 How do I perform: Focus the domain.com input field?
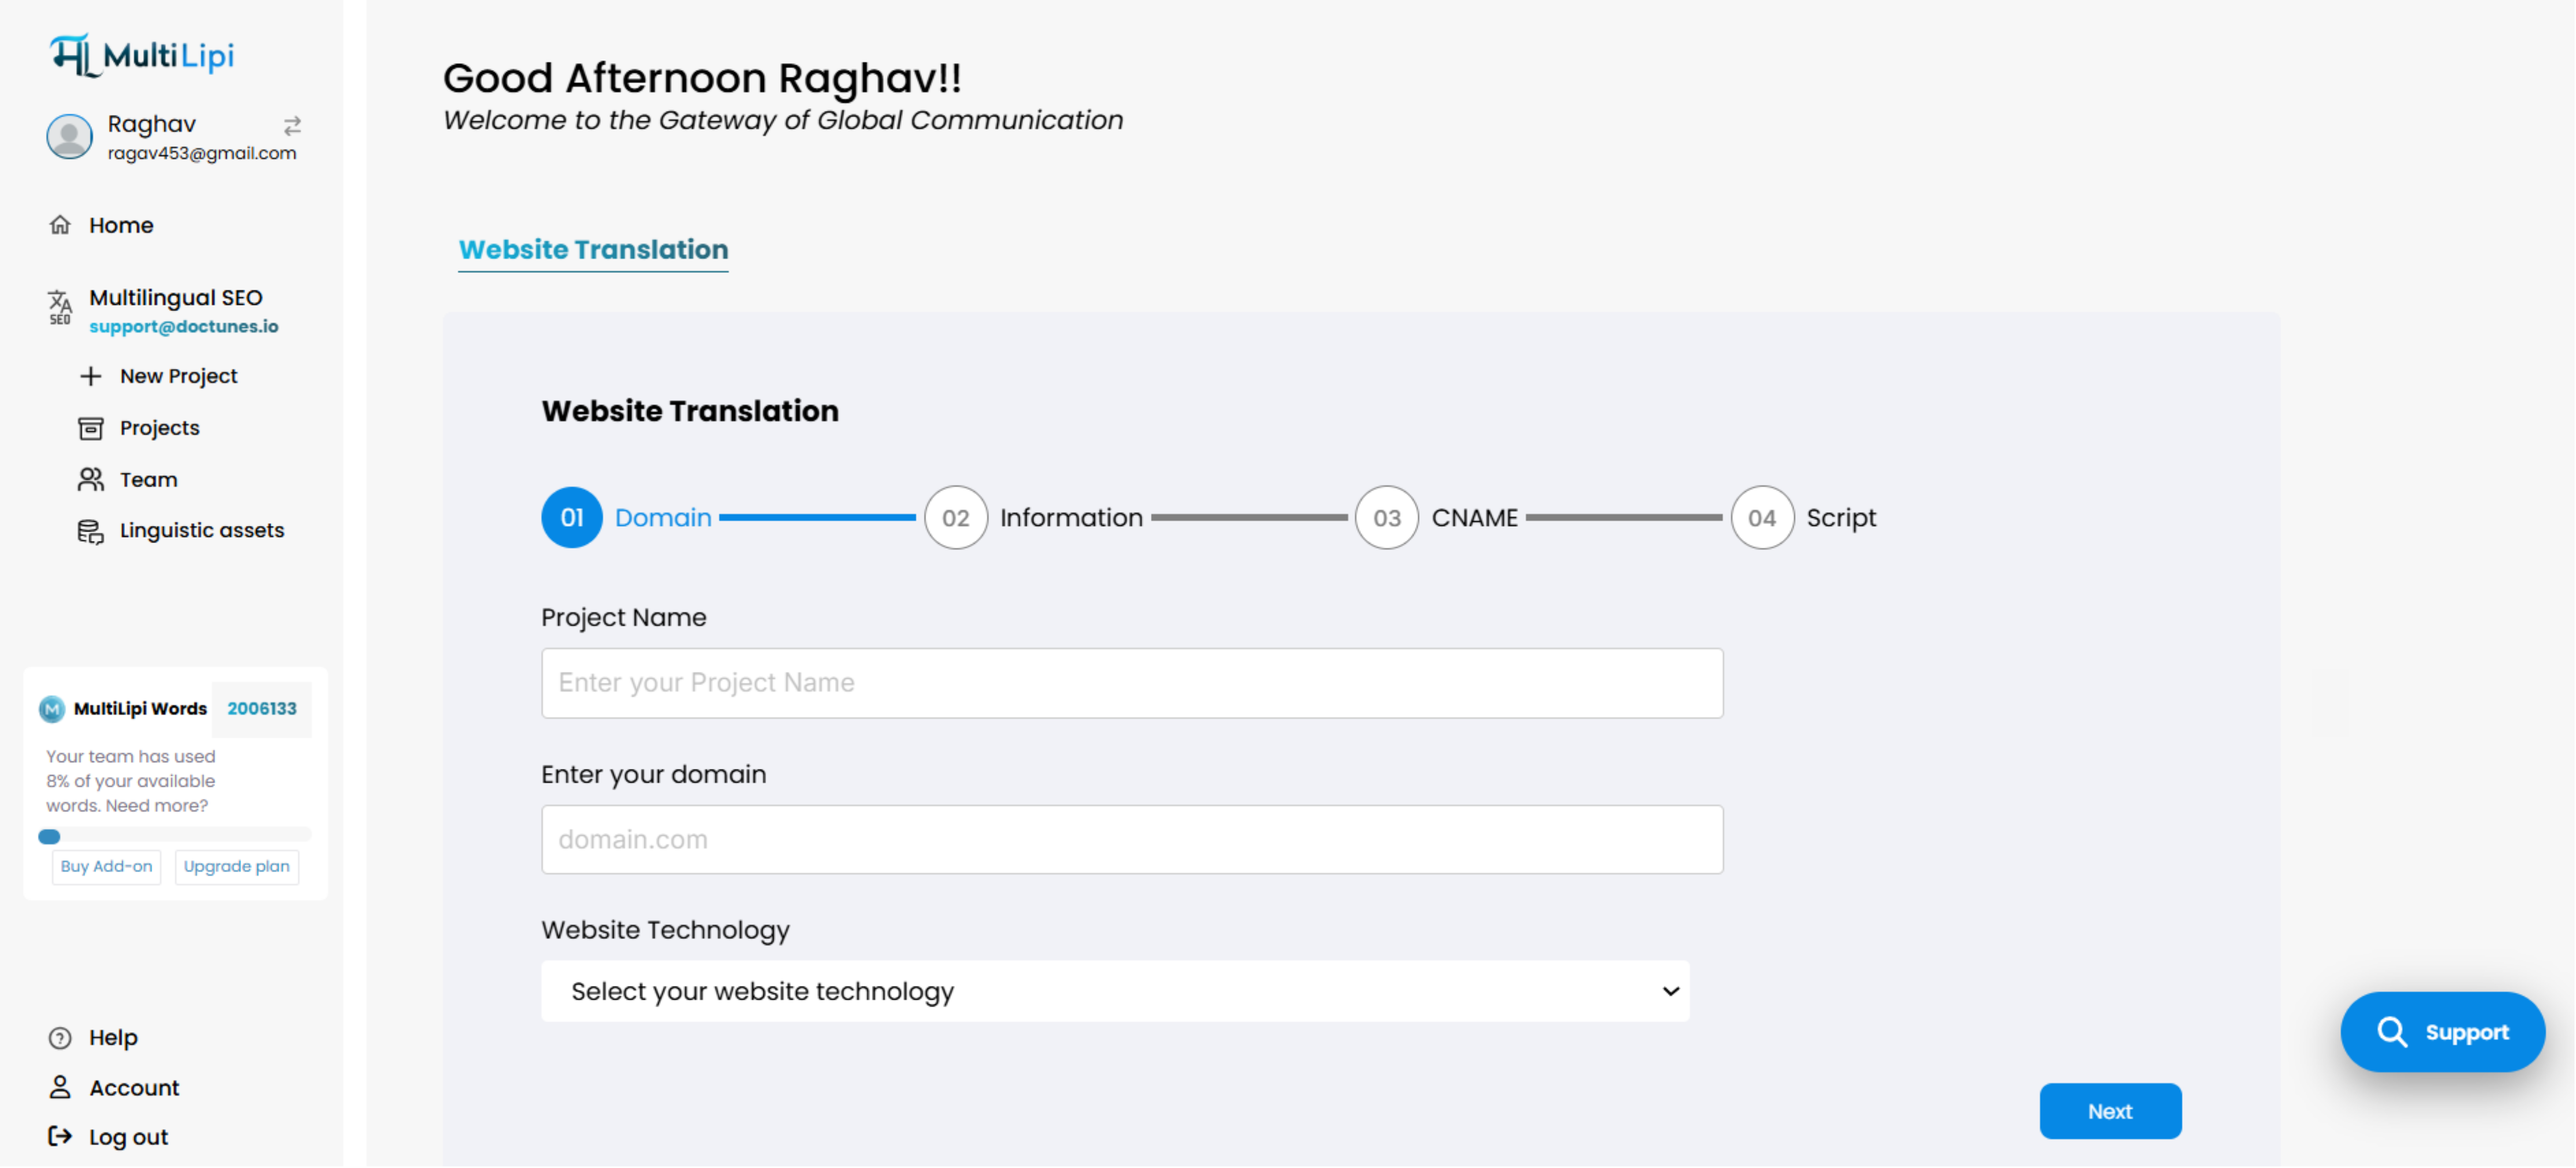[x=1132, y=840]
